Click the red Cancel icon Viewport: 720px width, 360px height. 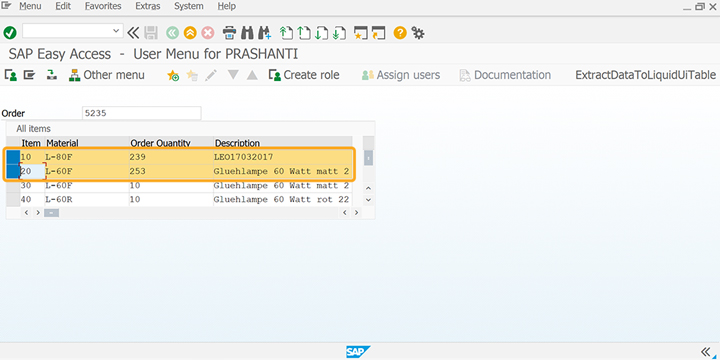(208, 33)
